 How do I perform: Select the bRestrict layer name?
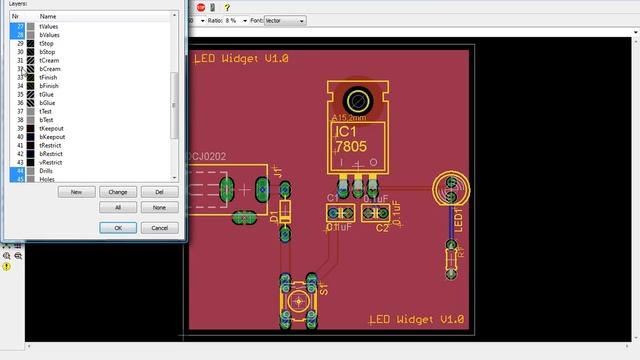click(51, 154)
